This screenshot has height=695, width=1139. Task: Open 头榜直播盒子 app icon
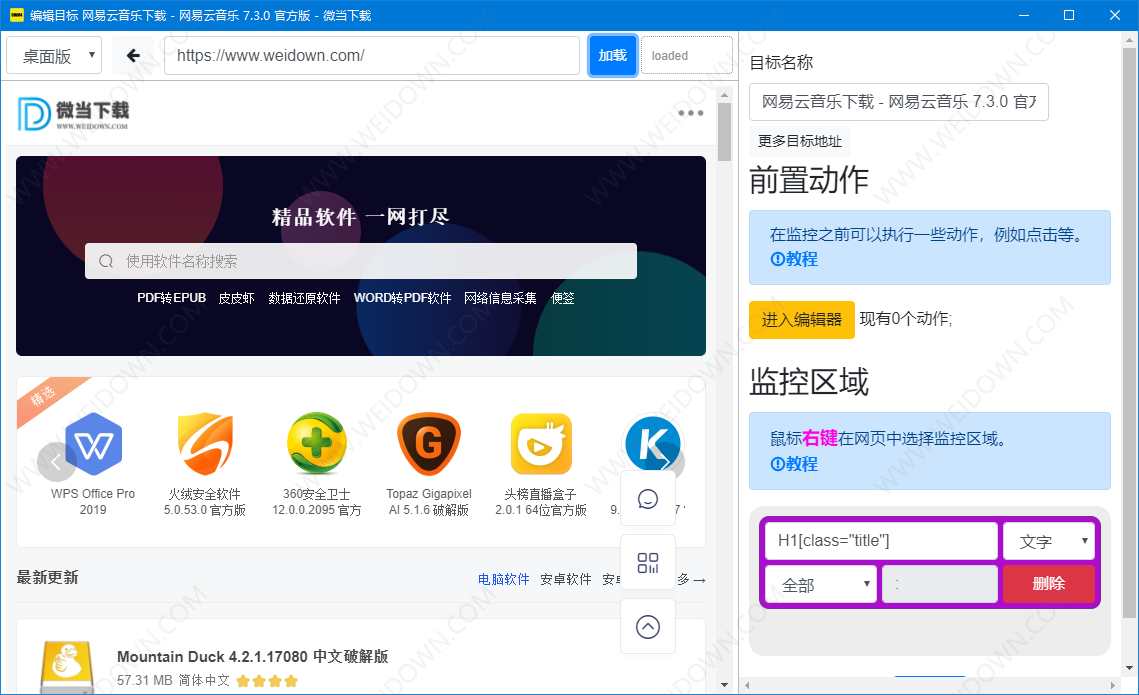pos(541,443)
